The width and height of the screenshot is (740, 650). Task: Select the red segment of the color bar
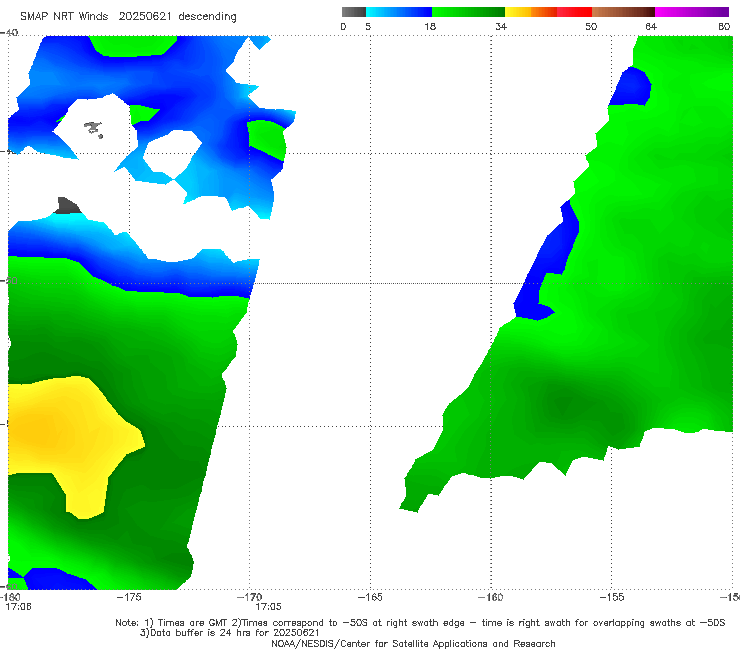click(x=574, y=12)
